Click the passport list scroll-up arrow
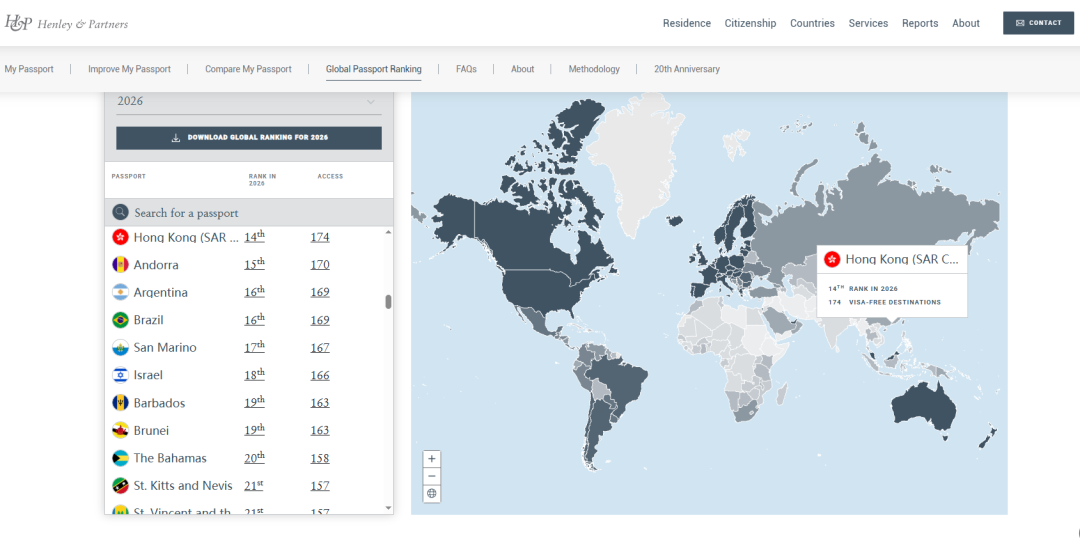Image resolution: width=1080 pixels, height=541 pixels. [x=388, y=232]
